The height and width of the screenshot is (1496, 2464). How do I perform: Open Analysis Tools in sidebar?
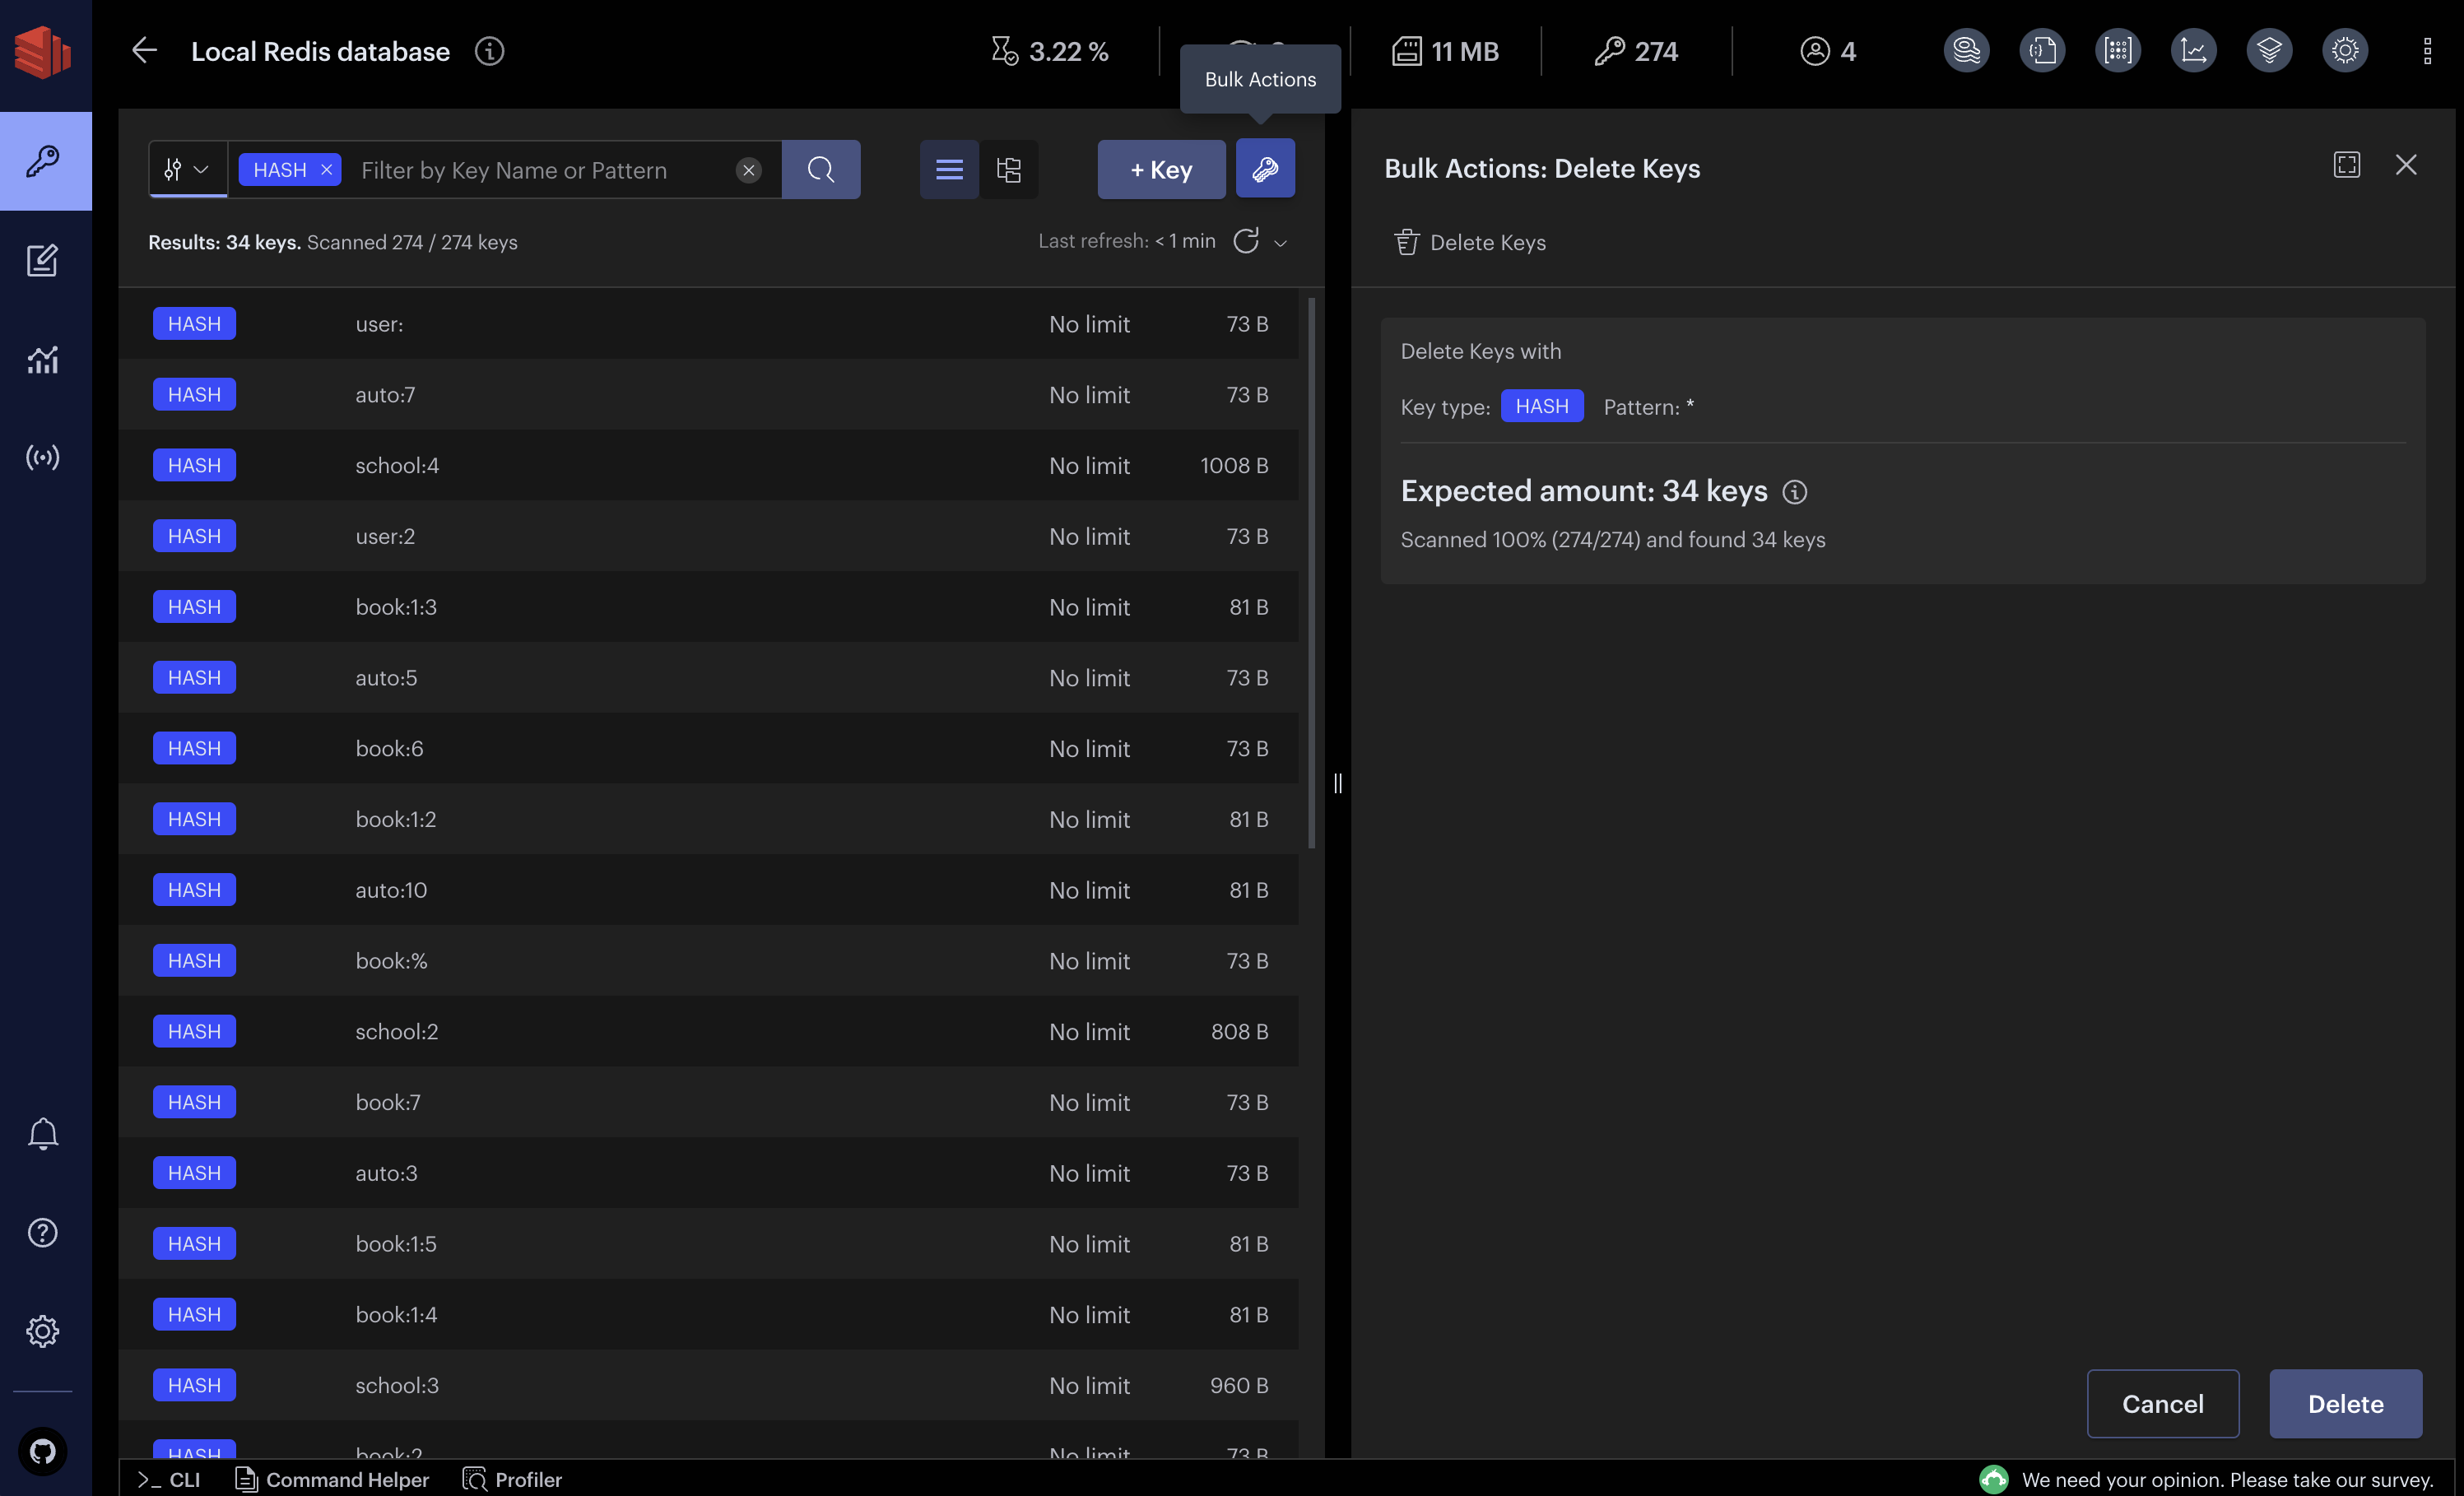[42, 359]
